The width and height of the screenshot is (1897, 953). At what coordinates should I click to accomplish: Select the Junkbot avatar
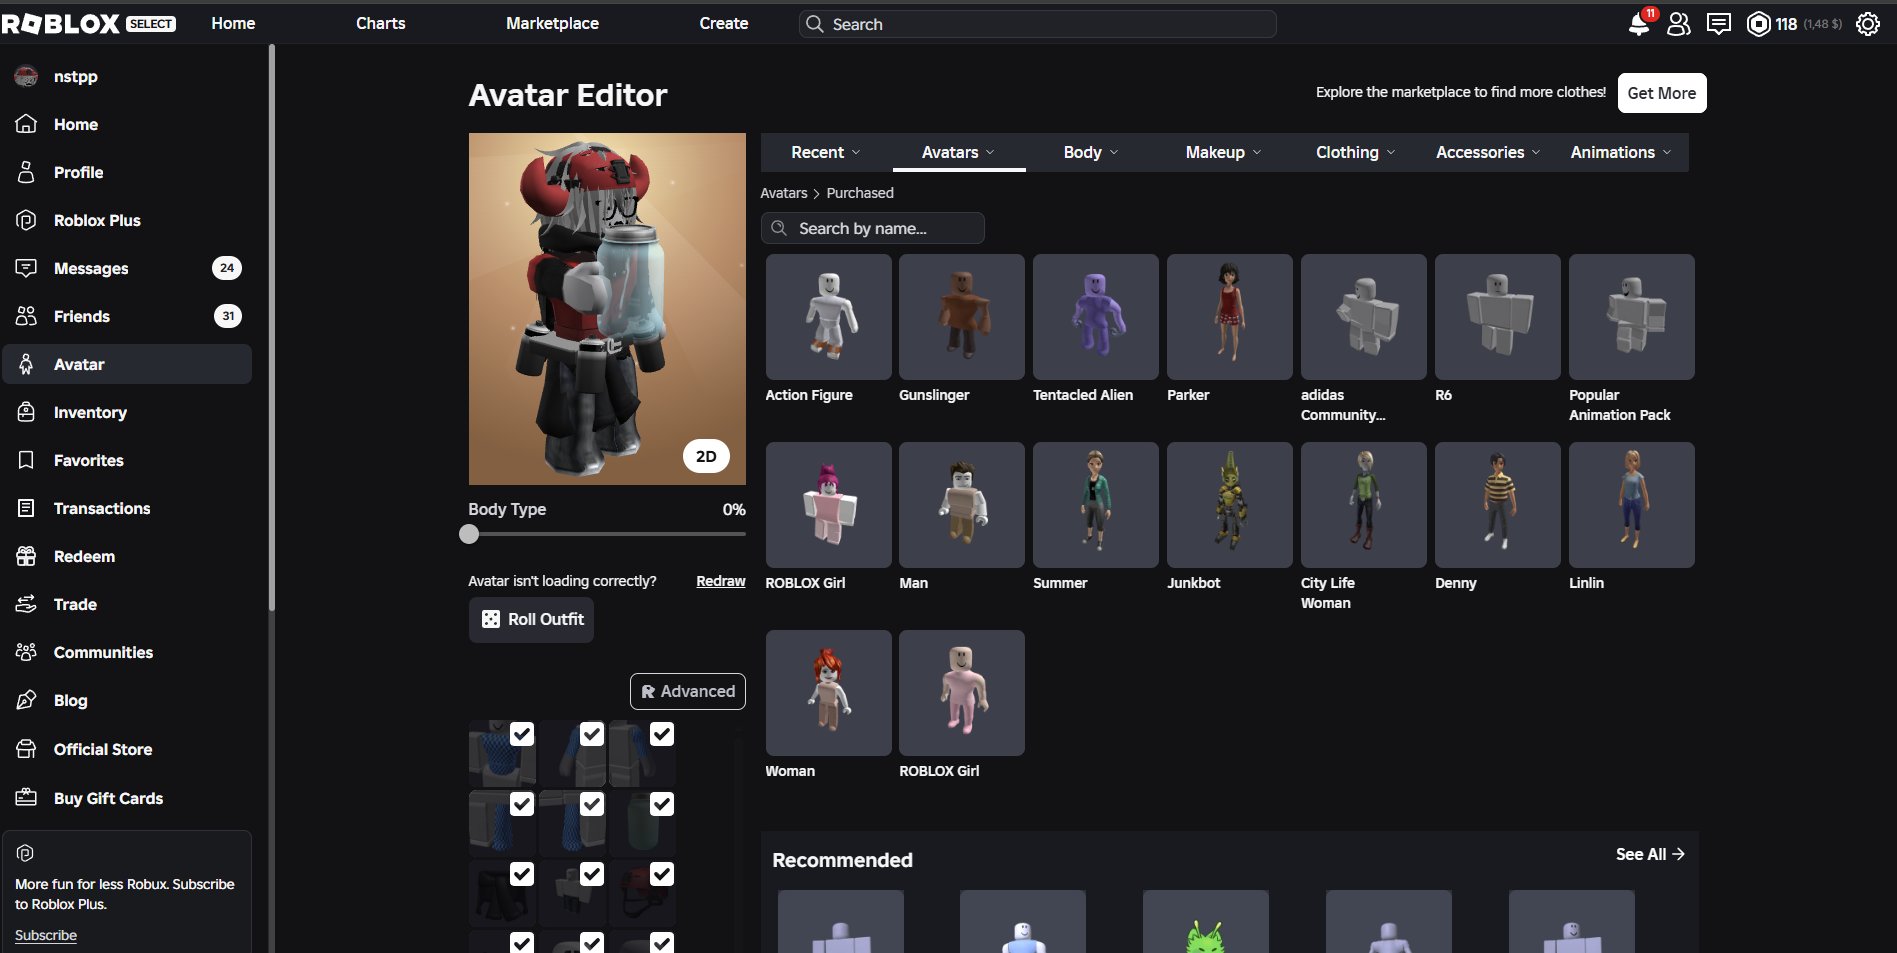point(1230,505)
